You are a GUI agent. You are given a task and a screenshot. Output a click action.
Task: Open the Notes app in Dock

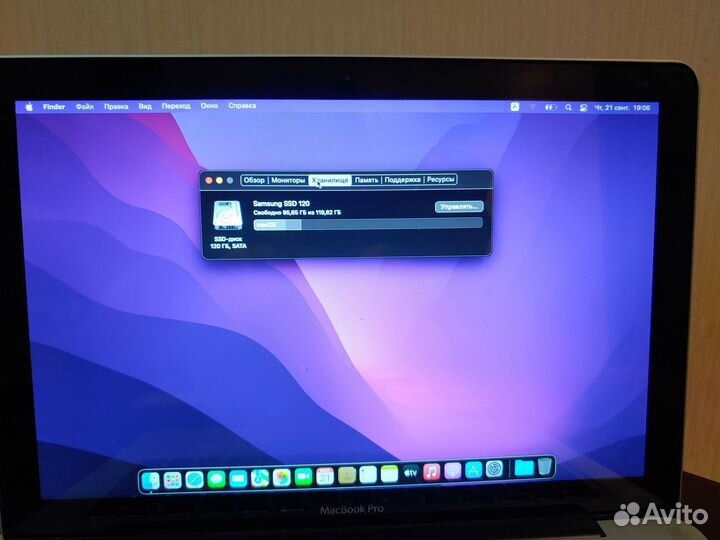tap(389, 474)
